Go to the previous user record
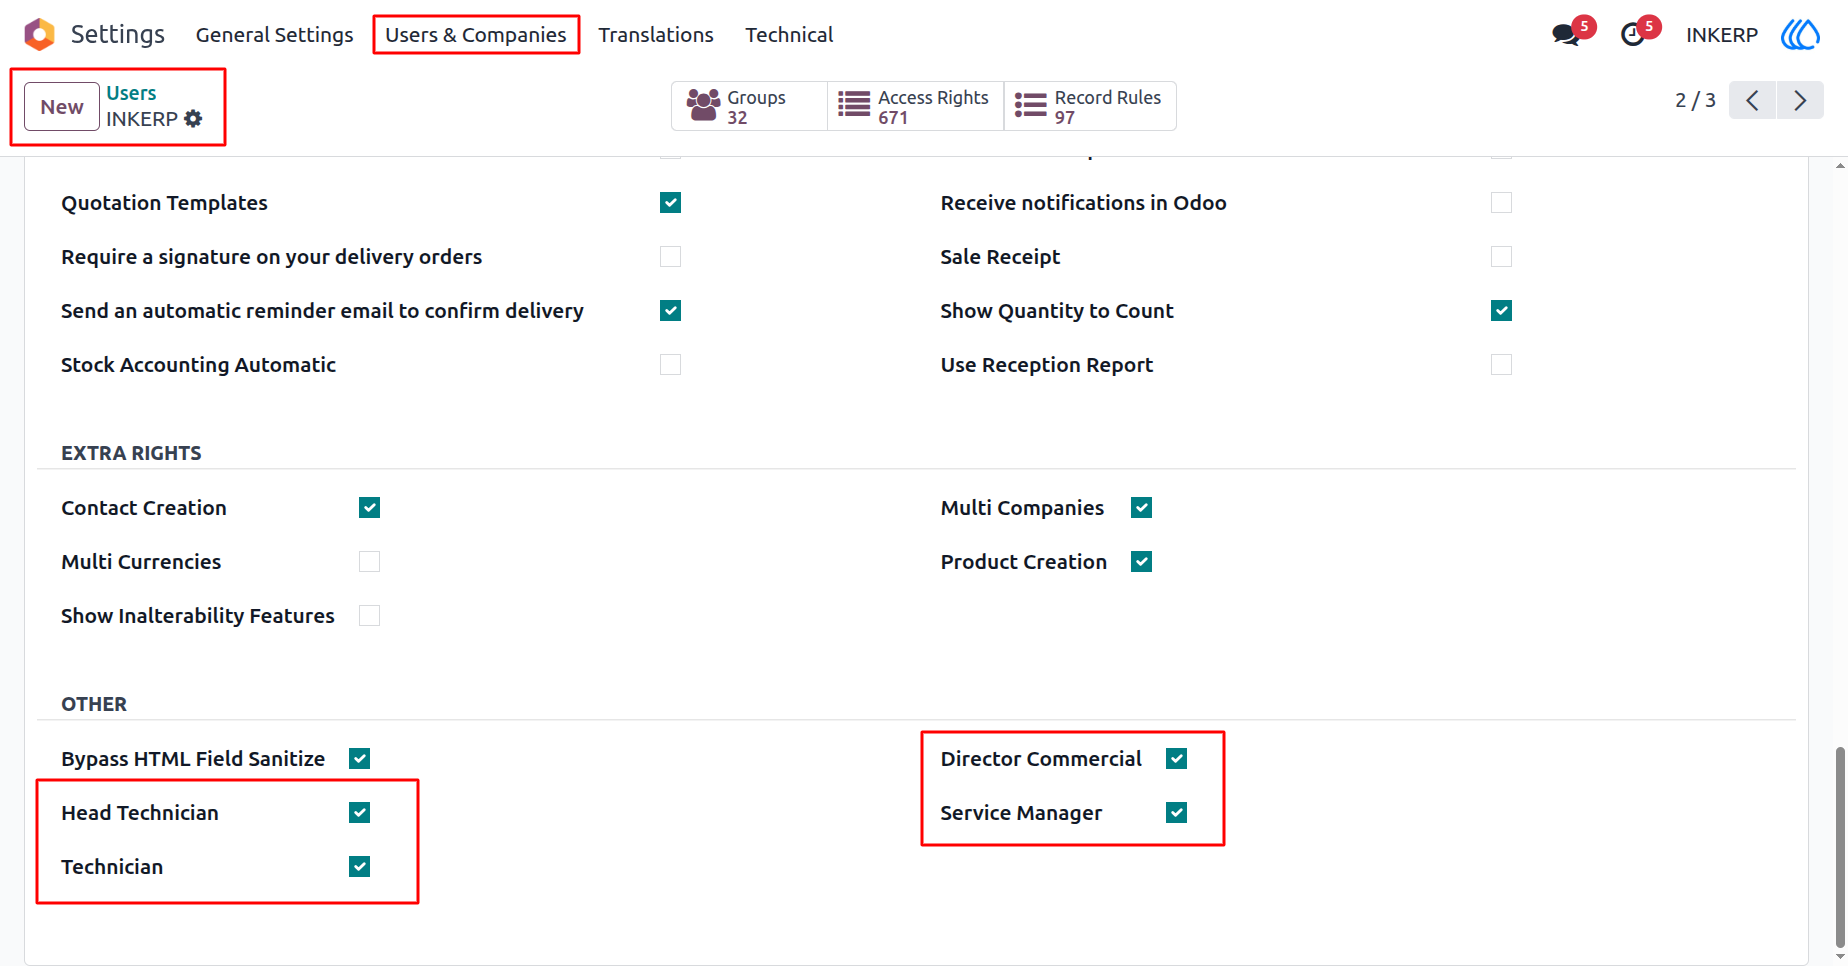This screenshot has height=966, width=1848. (1752, 100)
